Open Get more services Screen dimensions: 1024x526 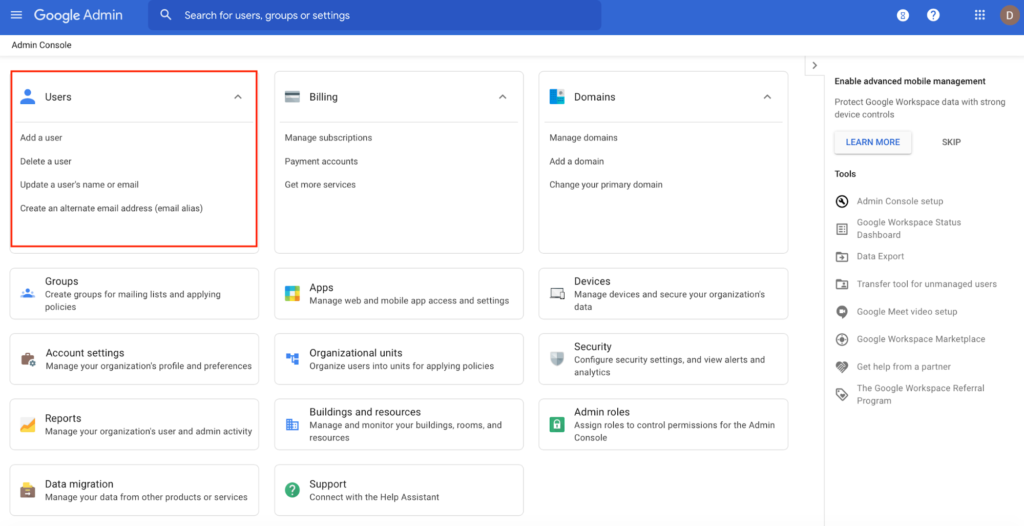pos(320,185)
